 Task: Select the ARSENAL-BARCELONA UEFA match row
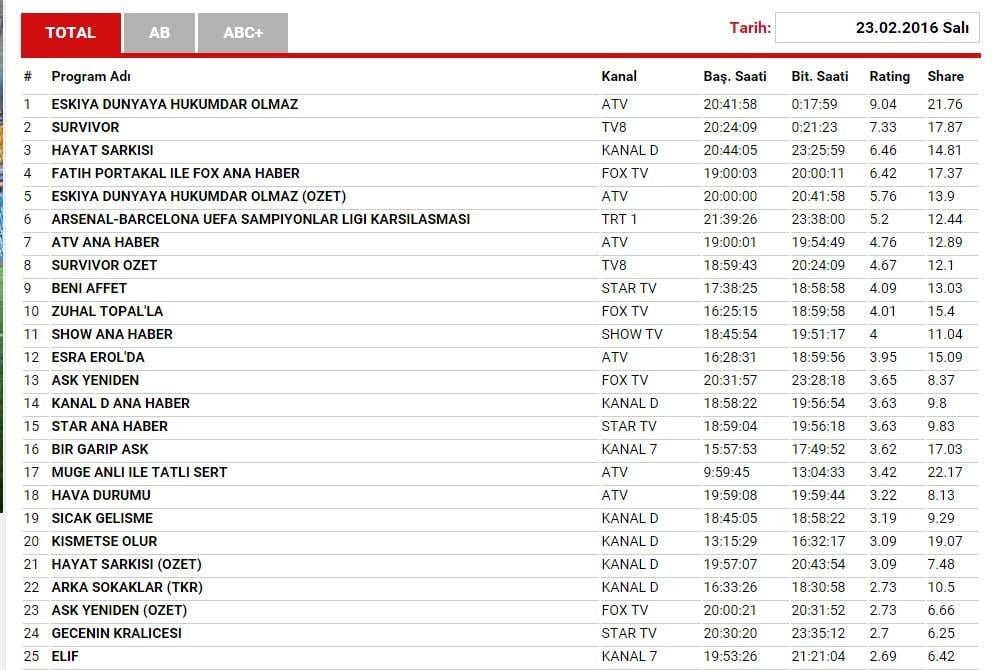click(260, 219)
